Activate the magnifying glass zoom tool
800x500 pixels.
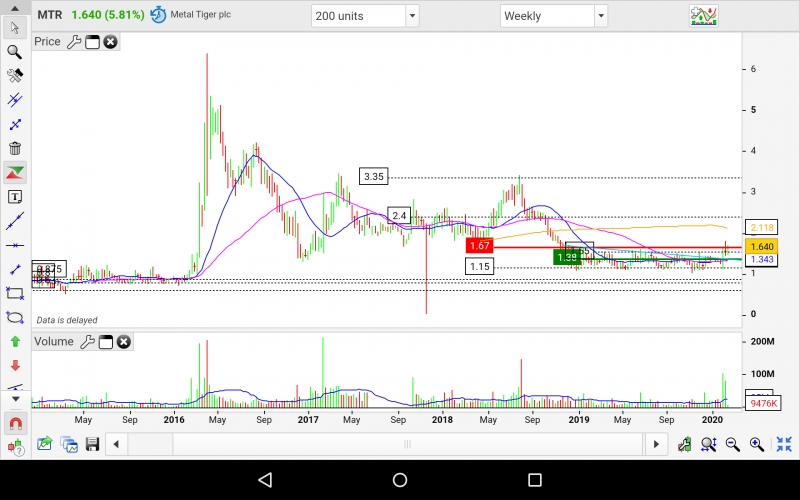(x=15, y=51)
